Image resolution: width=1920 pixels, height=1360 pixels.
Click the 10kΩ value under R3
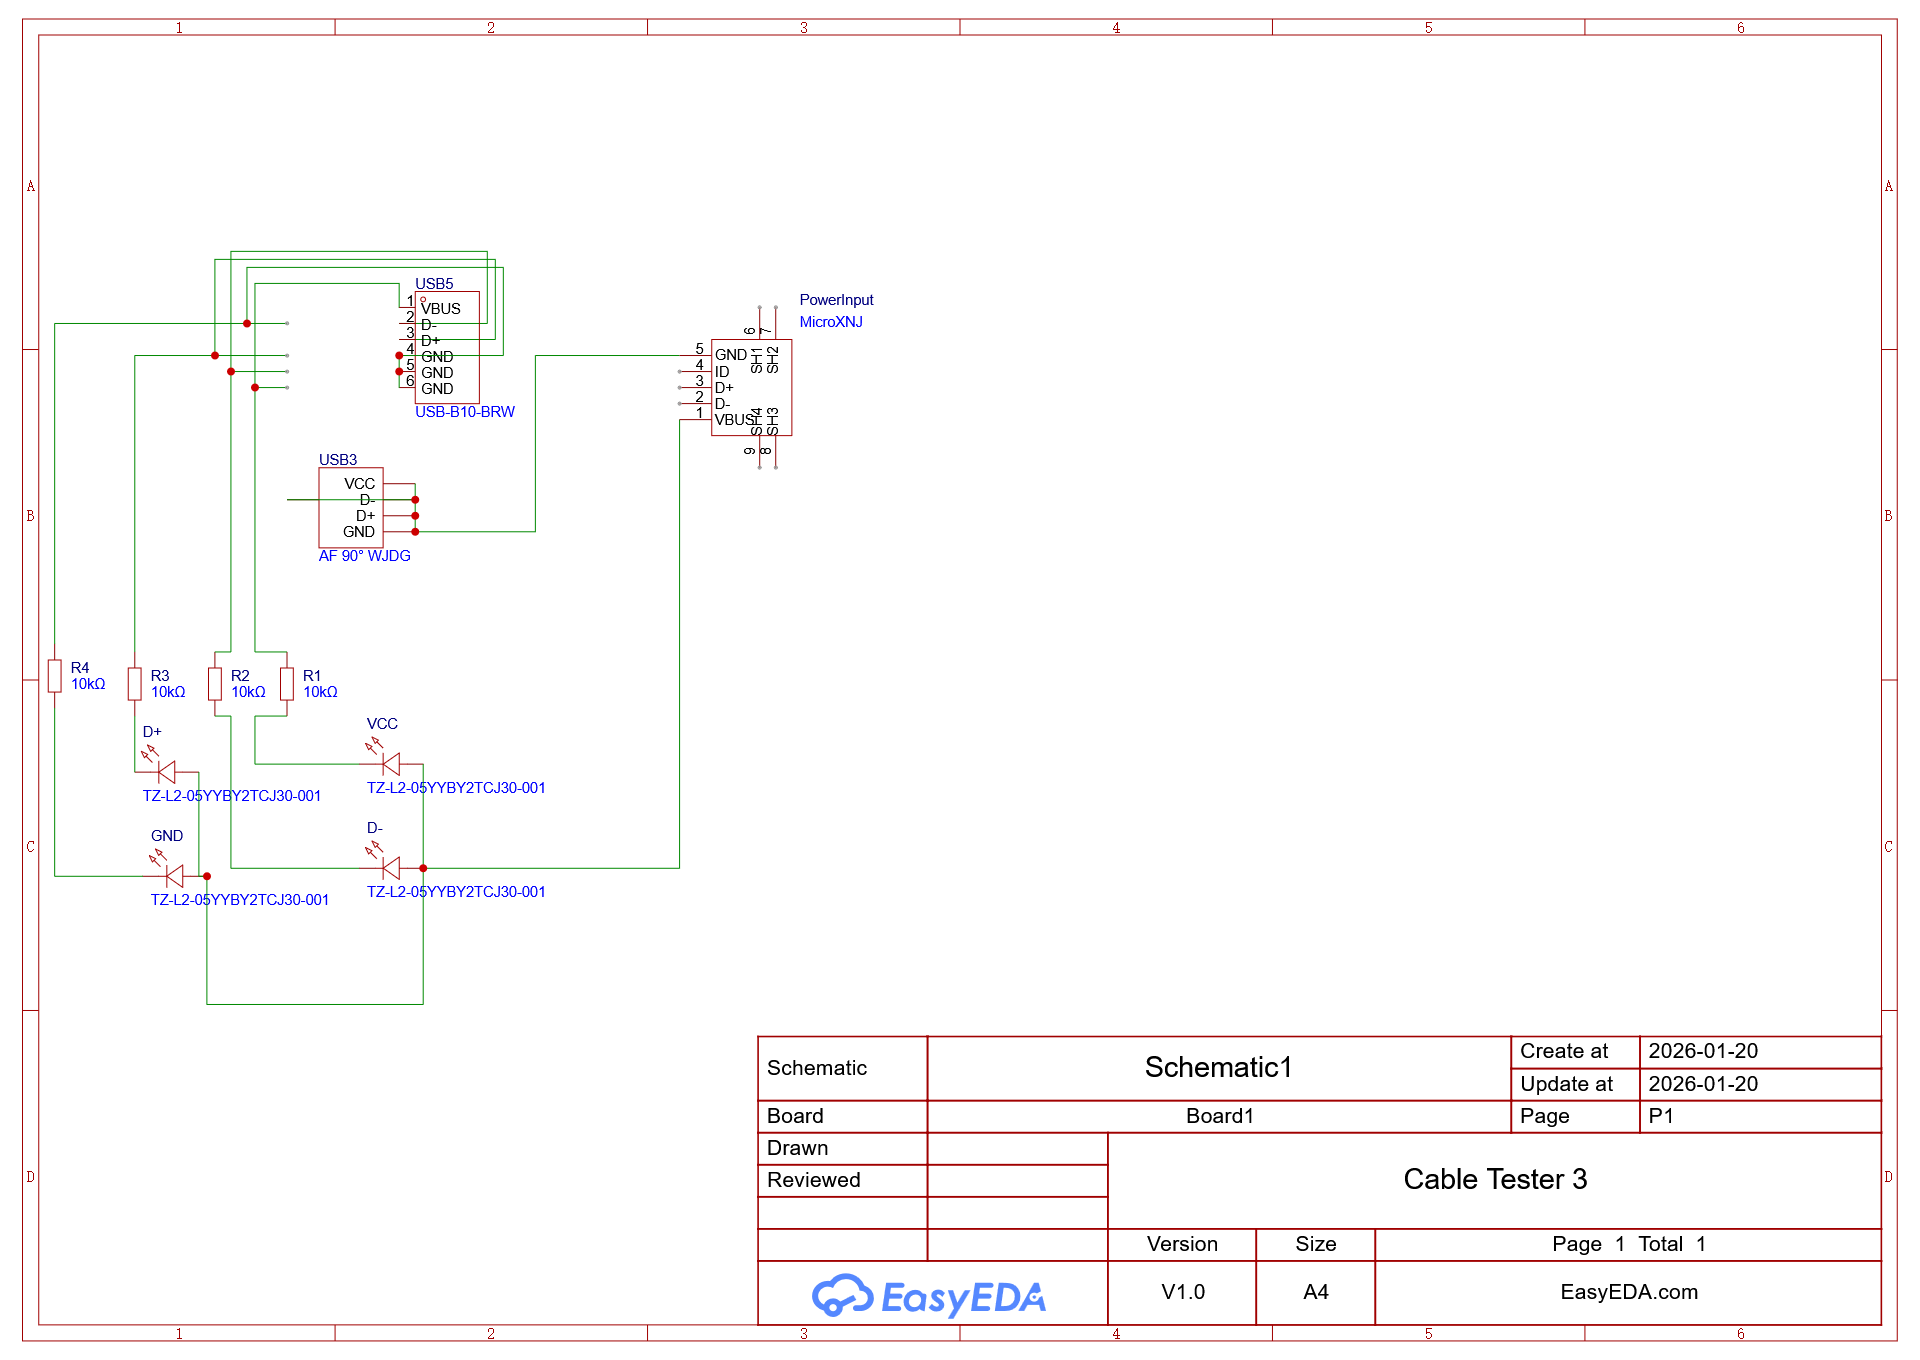[x=168, y=692]
